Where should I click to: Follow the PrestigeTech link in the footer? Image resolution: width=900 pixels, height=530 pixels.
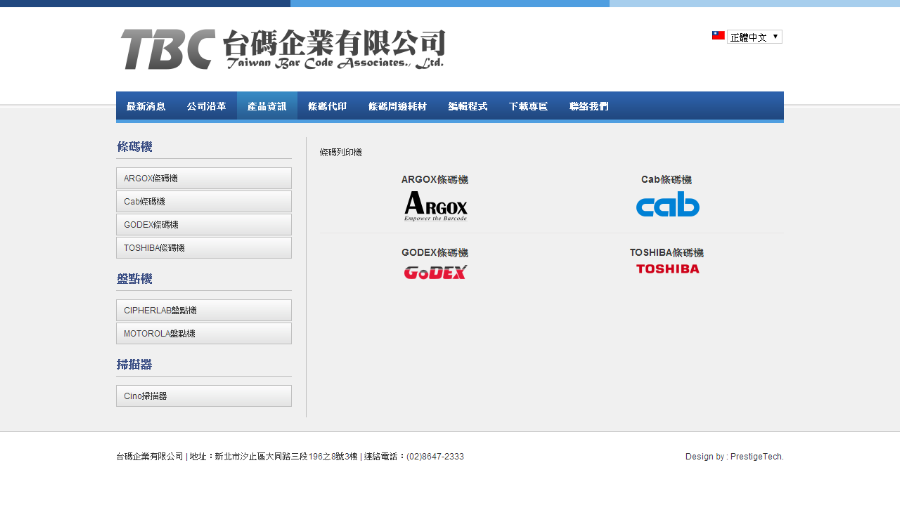click(x=755, y=457)
